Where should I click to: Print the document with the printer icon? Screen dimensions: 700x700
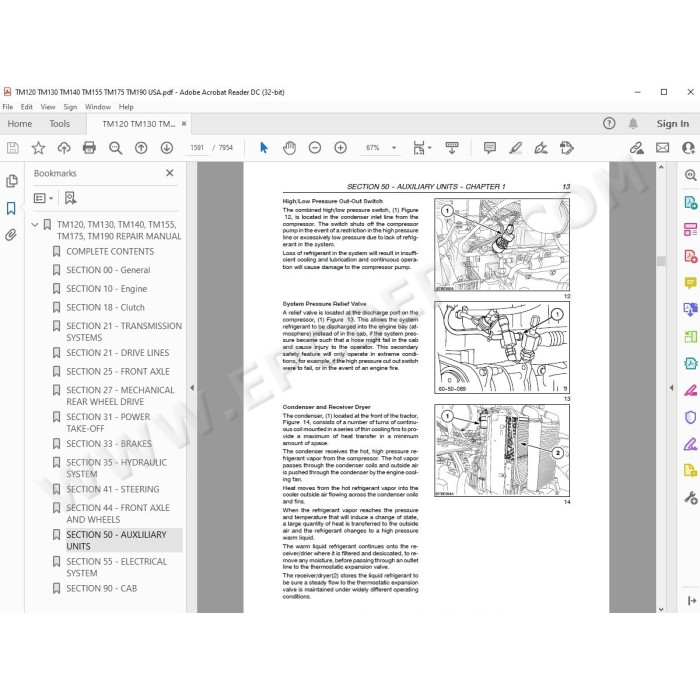89,148
